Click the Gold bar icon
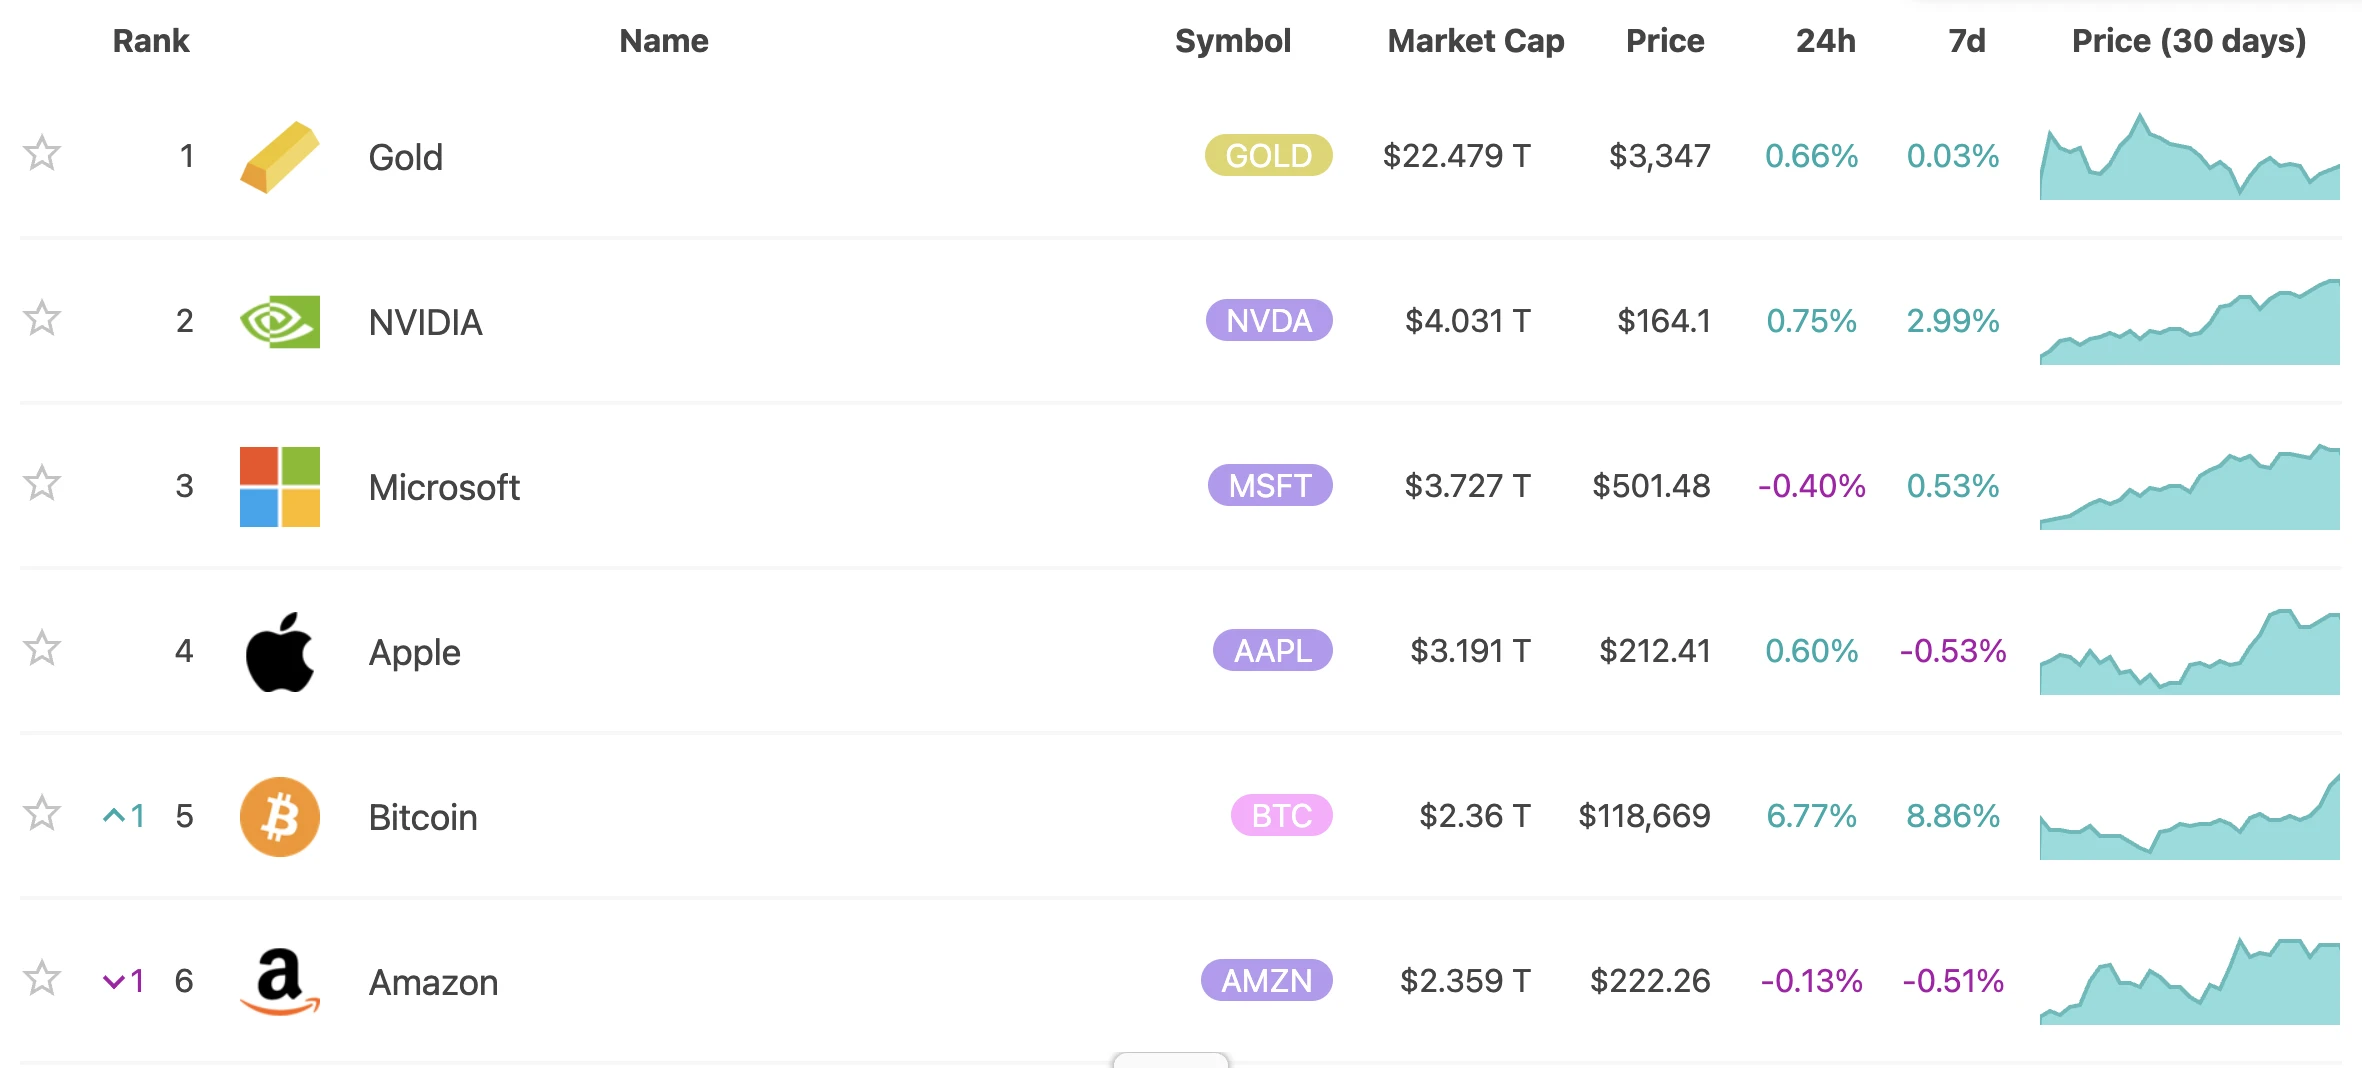This screenshot has width=2362, height=1068. [279, 157]
